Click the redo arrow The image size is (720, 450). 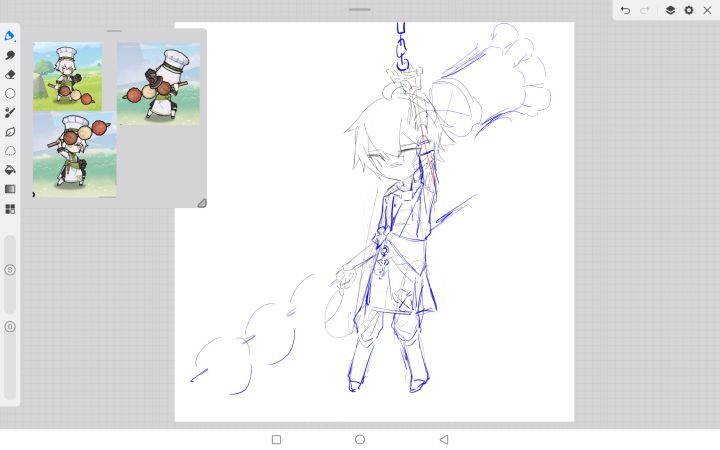point(645,10)
